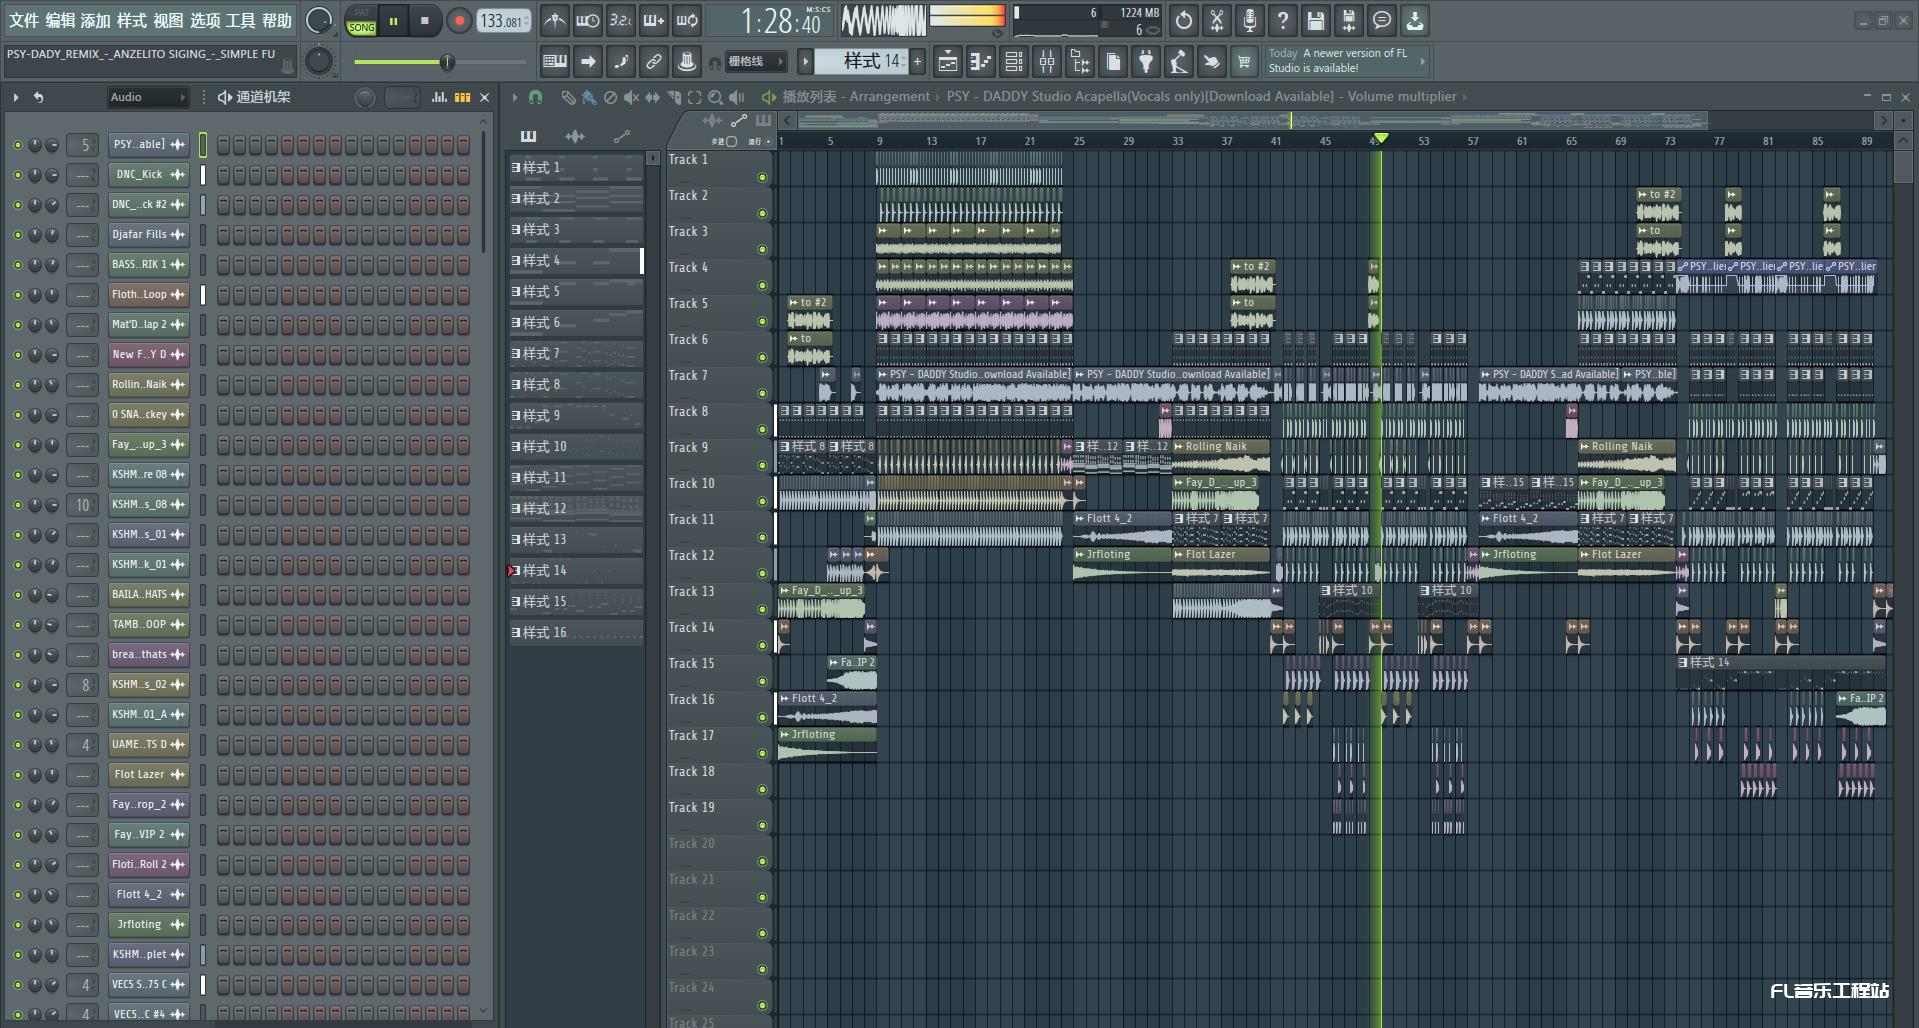
Task: Adjust the main volume slider handle
Action: (x=447, y=62)
